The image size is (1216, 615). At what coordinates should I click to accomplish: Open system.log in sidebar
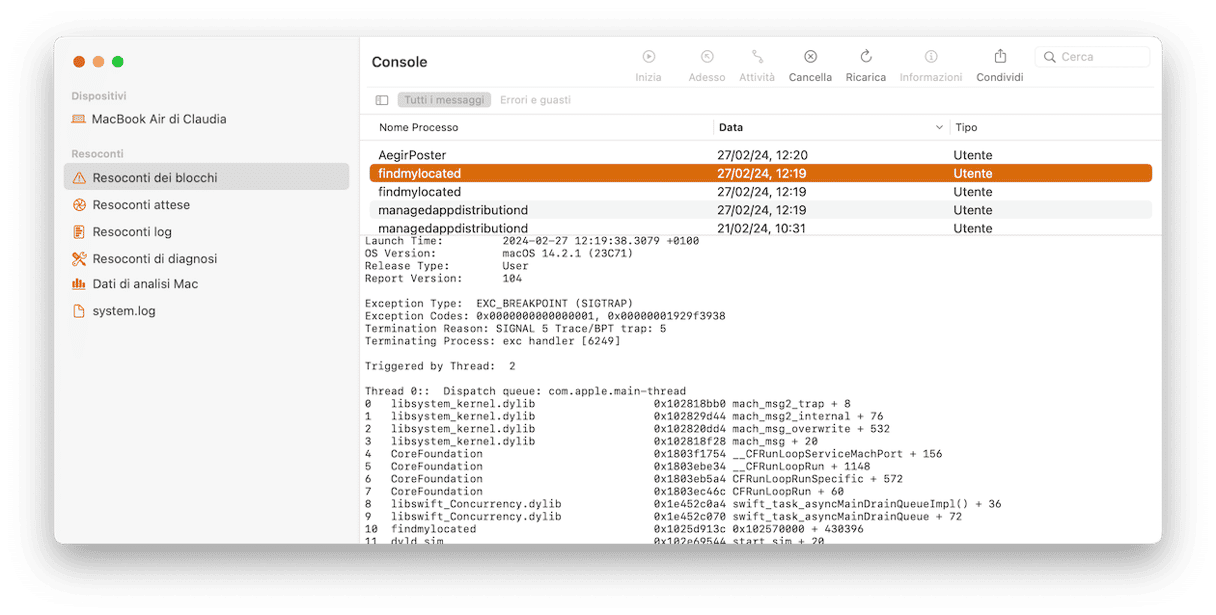(124, 311)
